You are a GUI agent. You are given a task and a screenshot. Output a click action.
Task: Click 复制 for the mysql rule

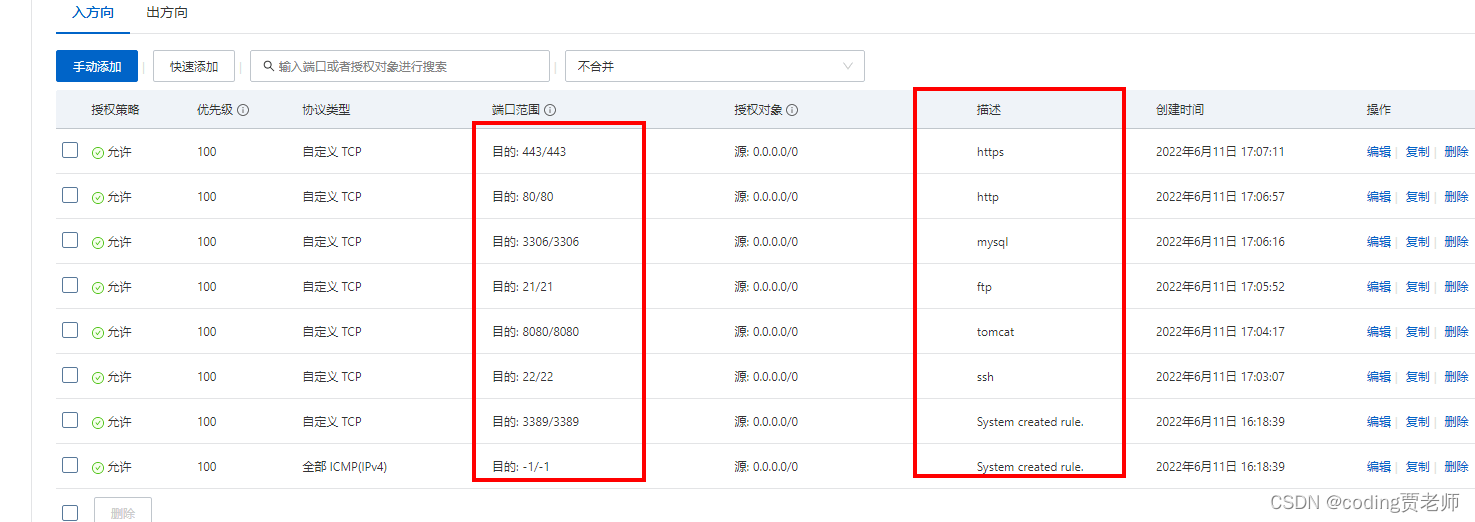click(1418, 242)
